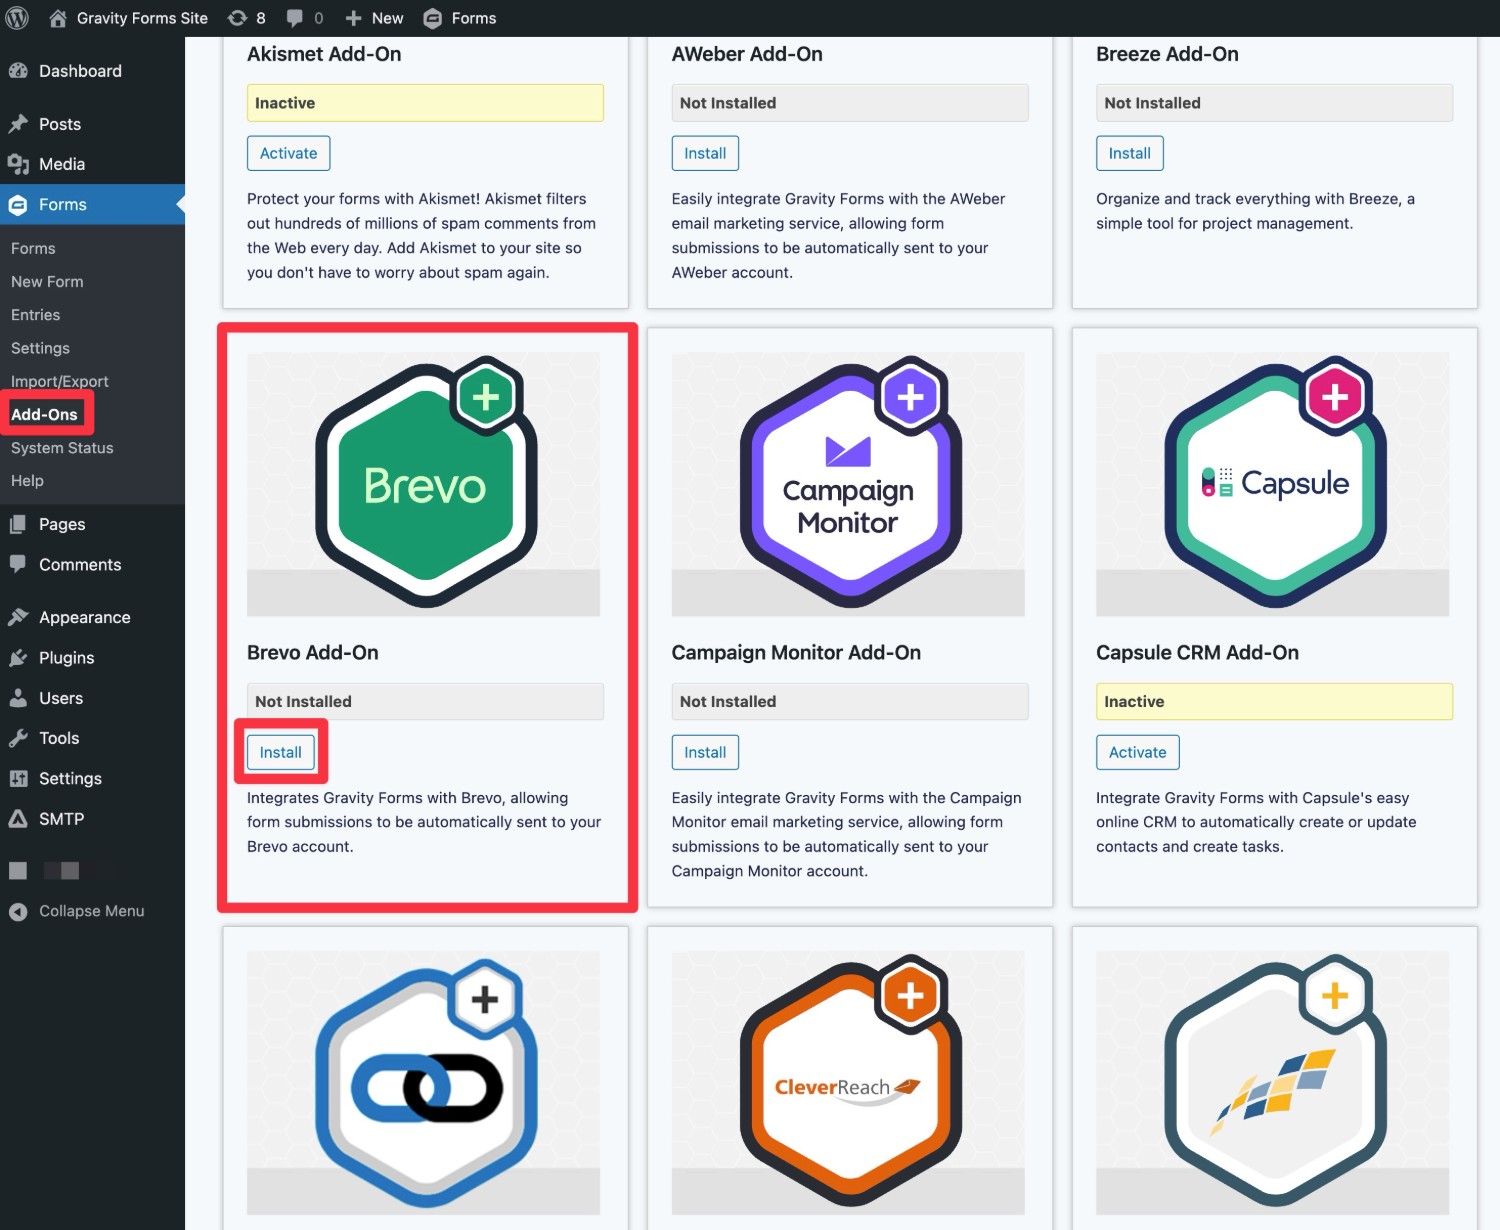Open Forms Settings submenu item

point(40,348)
